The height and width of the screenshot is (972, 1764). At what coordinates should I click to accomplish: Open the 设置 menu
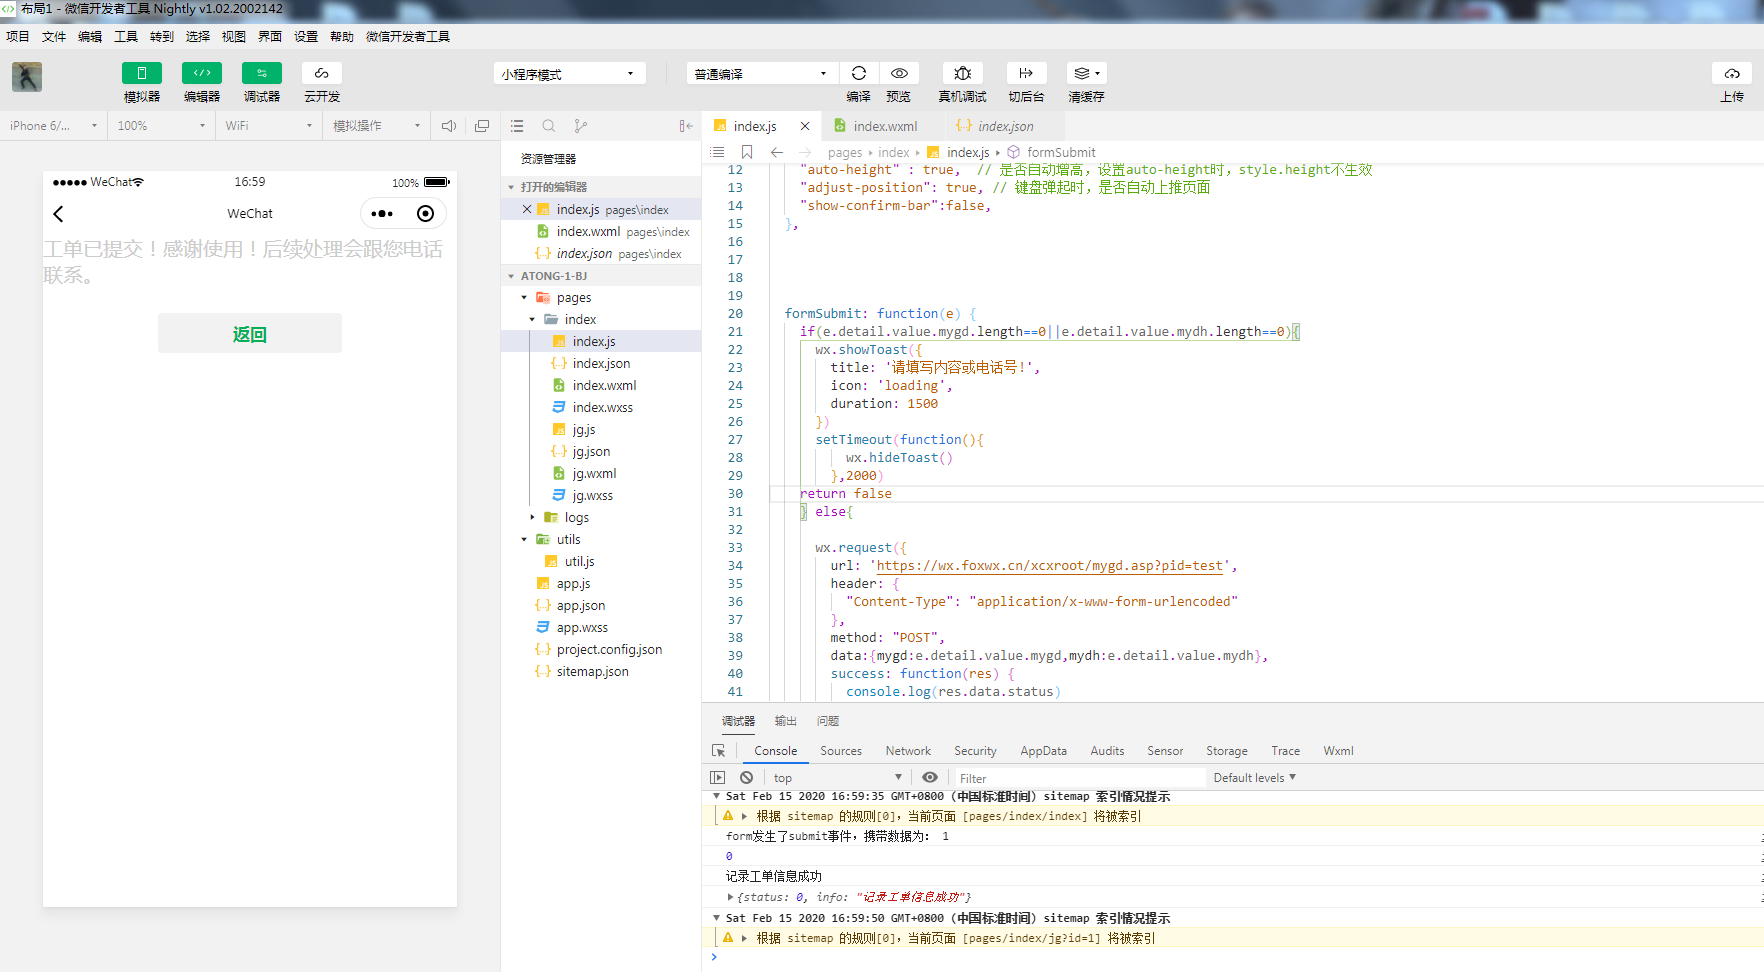[306, 36]
